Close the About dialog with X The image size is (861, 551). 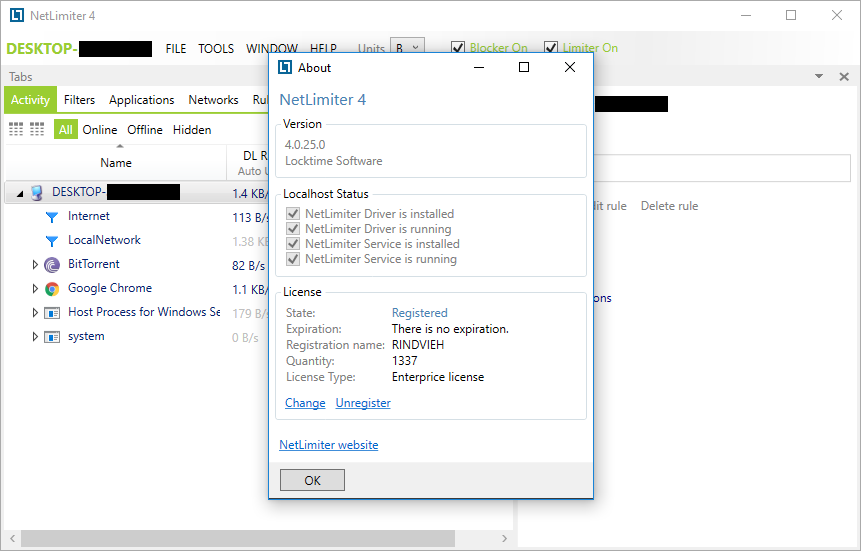click(570, 67)
